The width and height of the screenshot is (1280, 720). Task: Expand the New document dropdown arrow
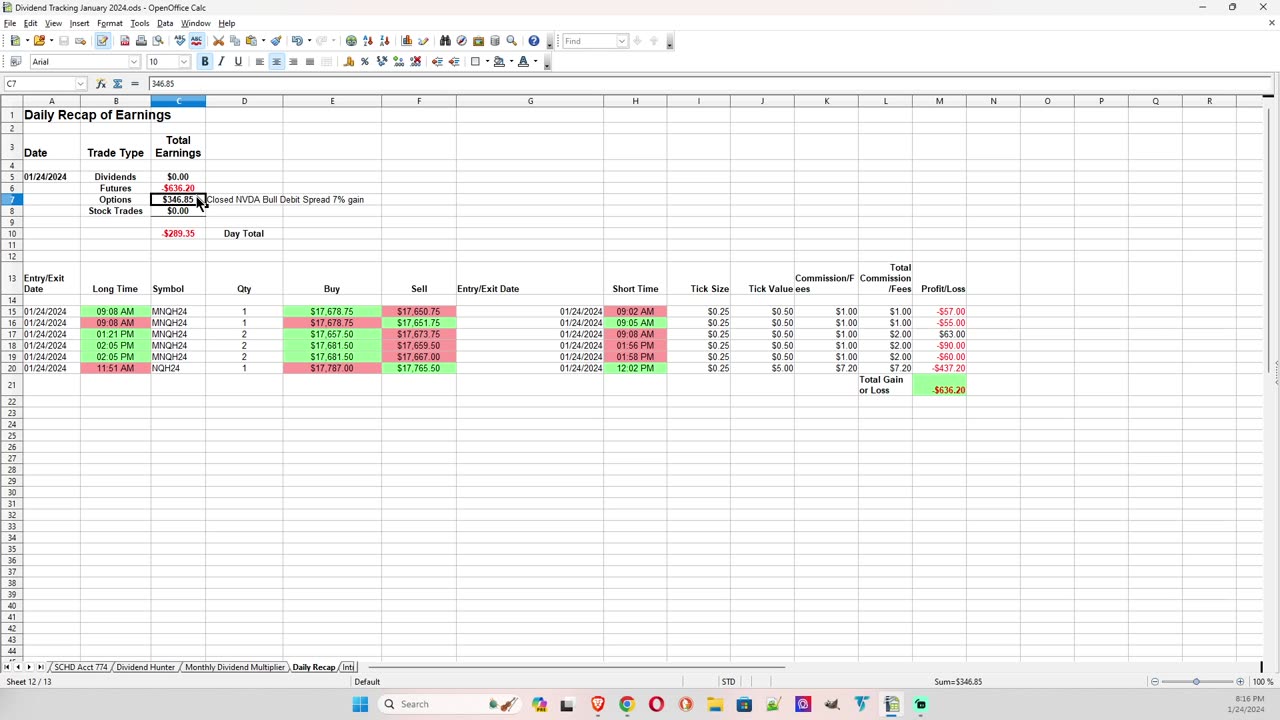click(x=27, y=41)
